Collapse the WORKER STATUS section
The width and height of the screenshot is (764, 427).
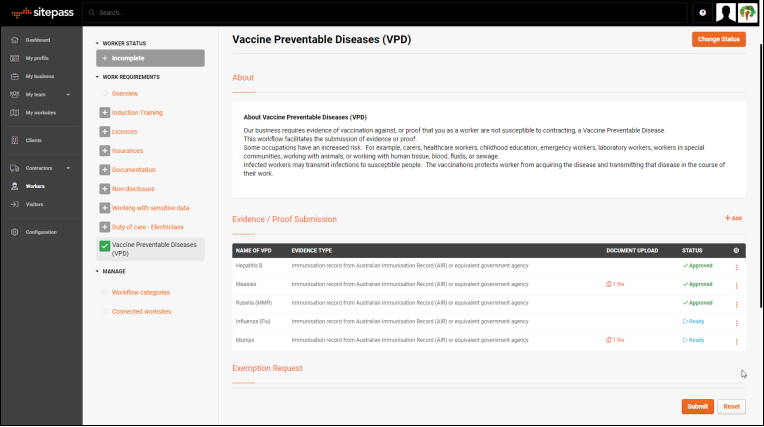coord(97,43)
